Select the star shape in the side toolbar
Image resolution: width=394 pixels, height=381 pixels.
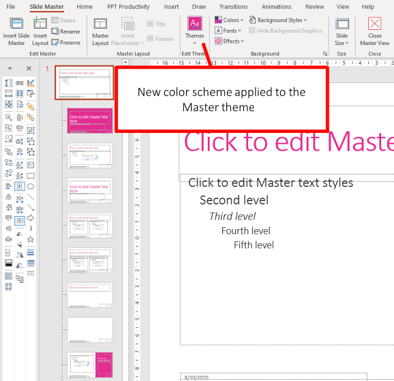pos(30,239)
